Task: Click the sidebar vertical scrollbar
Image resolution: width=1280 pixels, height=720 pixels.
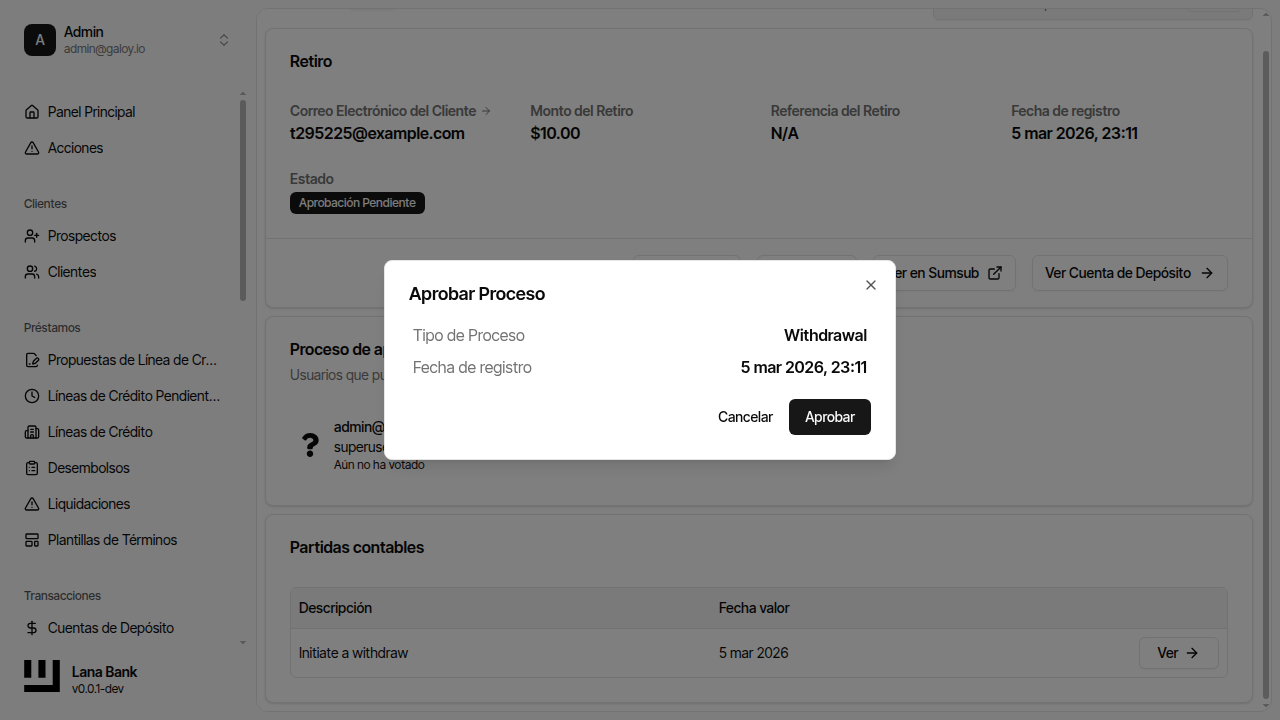Action: [x=243, y=200]
